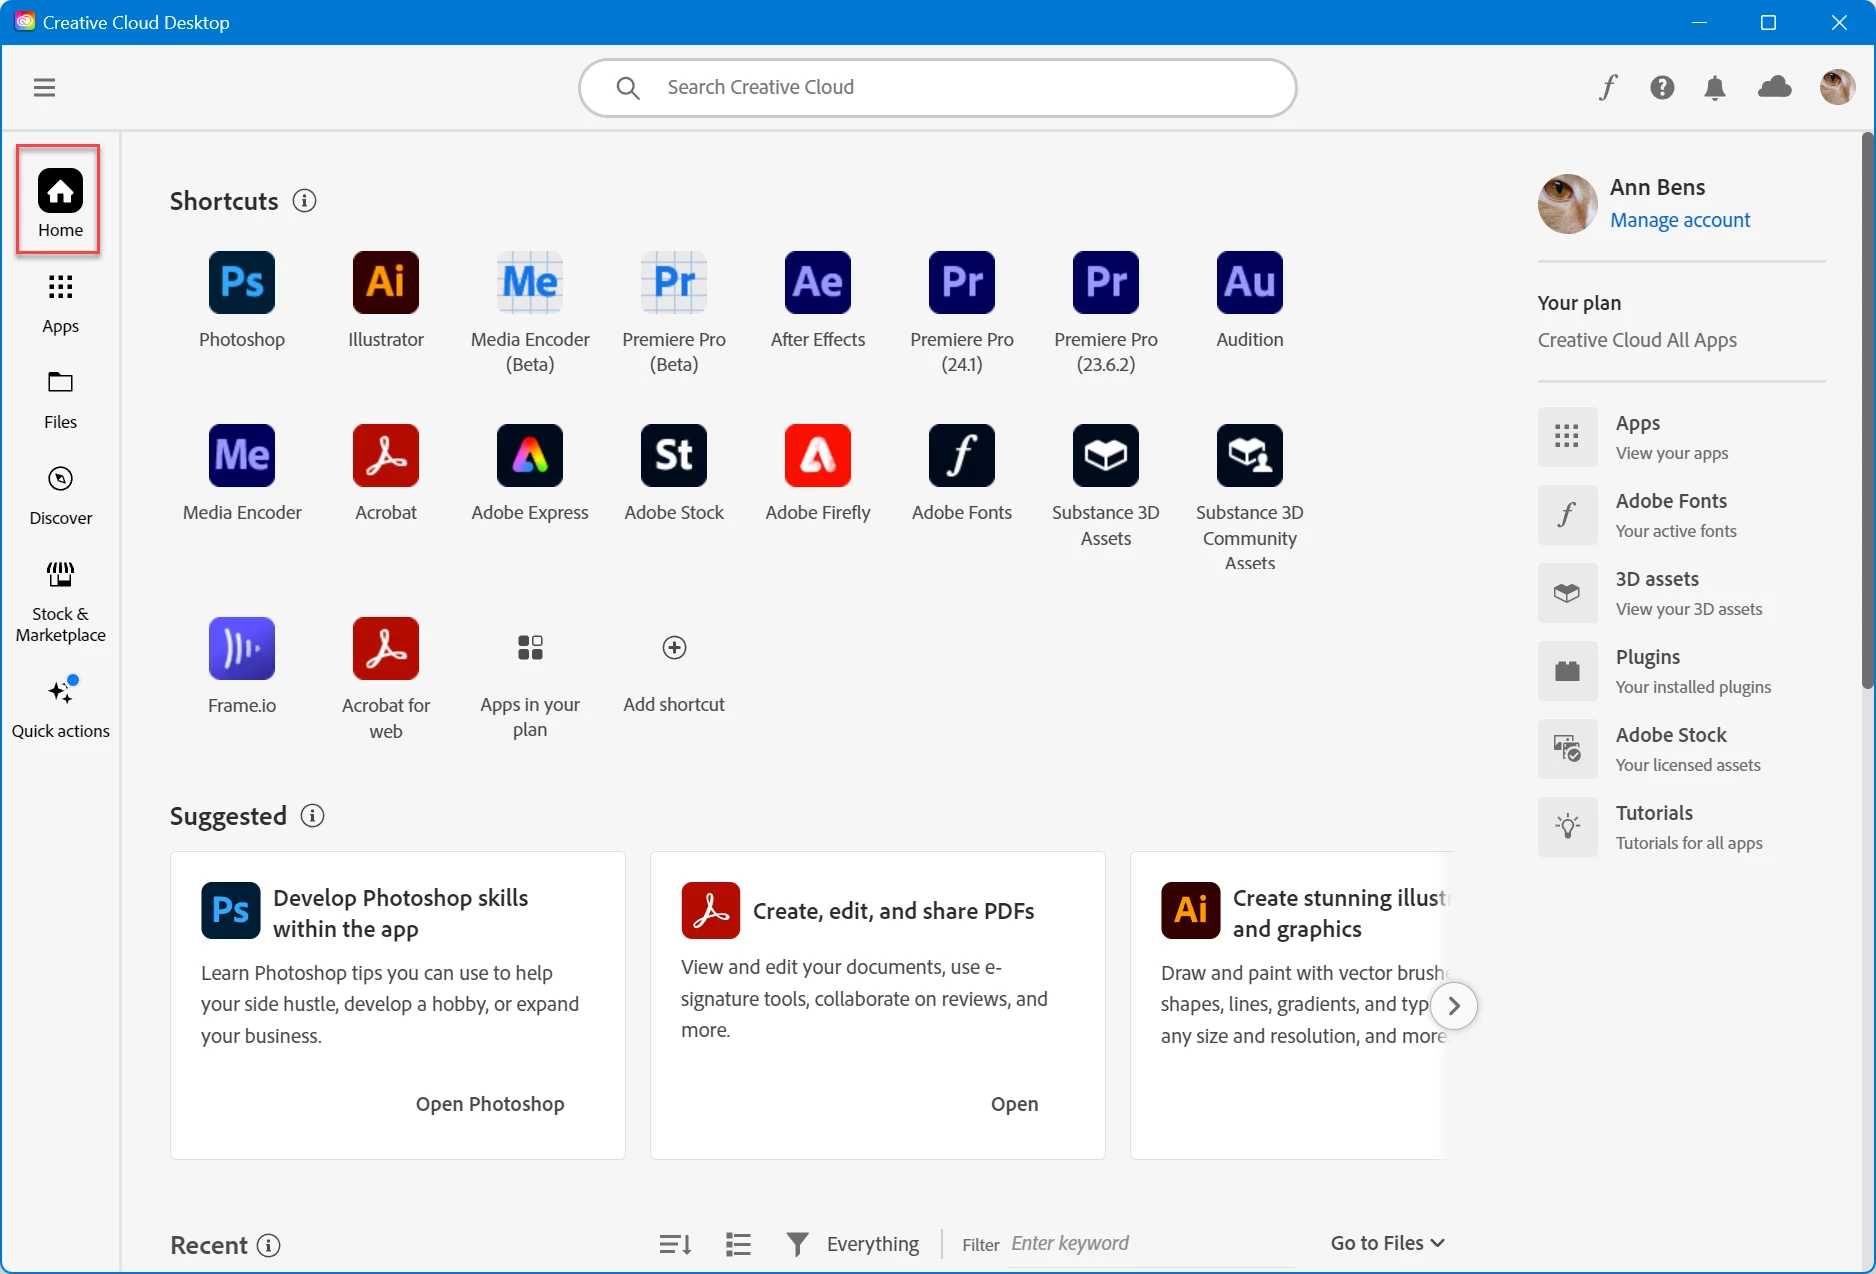Screen dimensions: 1876x1274
Task: Show notifications bell
Action: [x=1715, y=88]
